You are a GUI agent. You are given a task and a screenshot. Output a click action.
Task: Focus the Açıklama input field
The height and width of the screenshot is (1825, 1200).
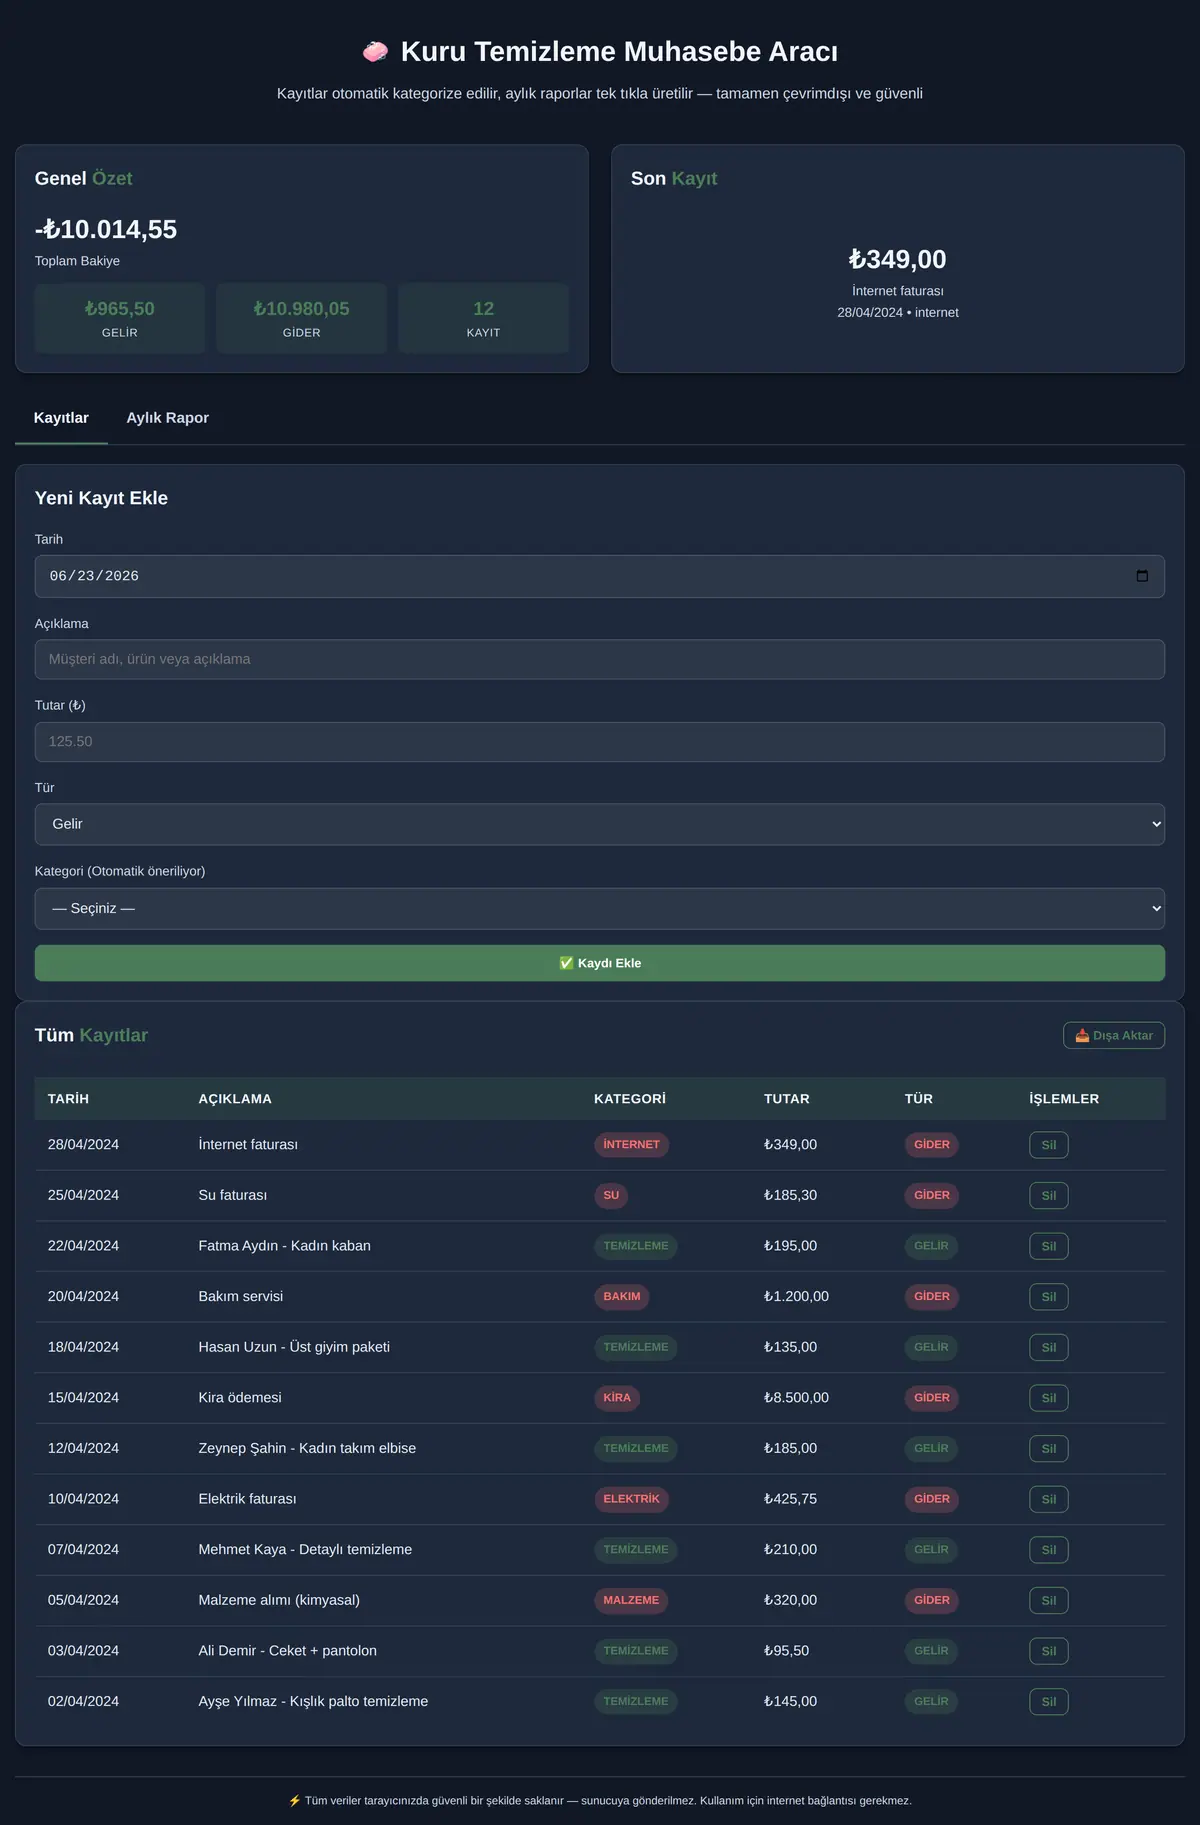[x=600, y=659]
